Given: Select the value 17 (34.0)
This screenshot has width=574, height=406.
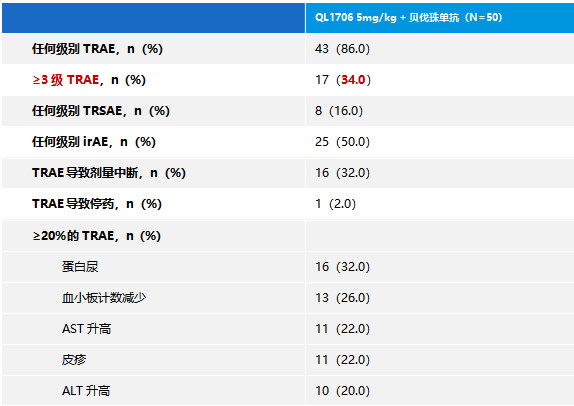Looking at the screenshot, I should click(x=343, y=80).
